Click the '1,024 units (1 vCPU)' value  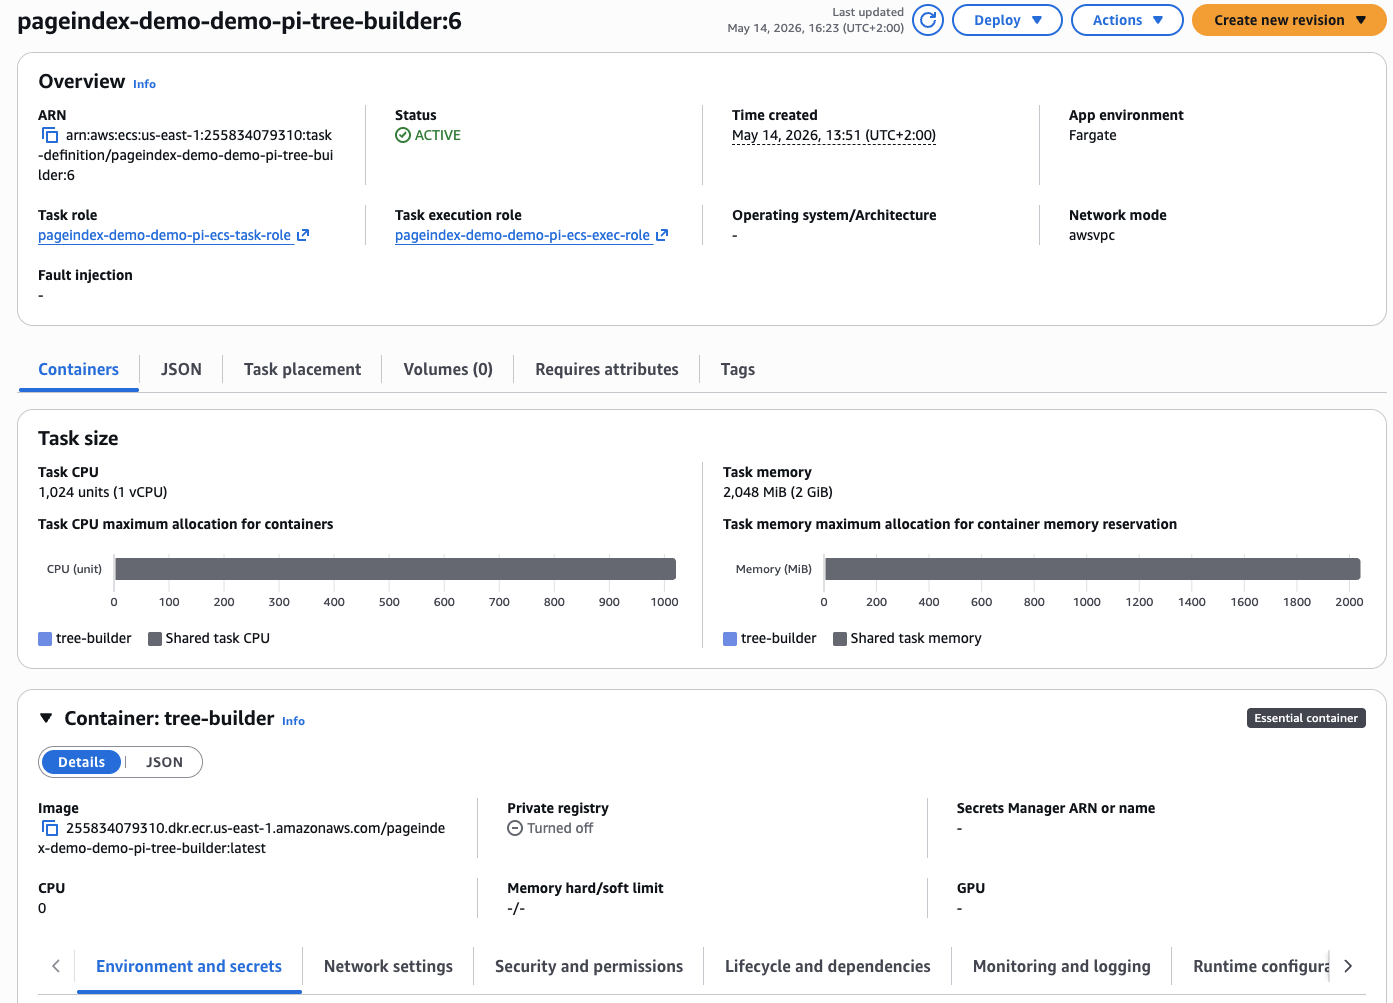click(x=103, y=492)
